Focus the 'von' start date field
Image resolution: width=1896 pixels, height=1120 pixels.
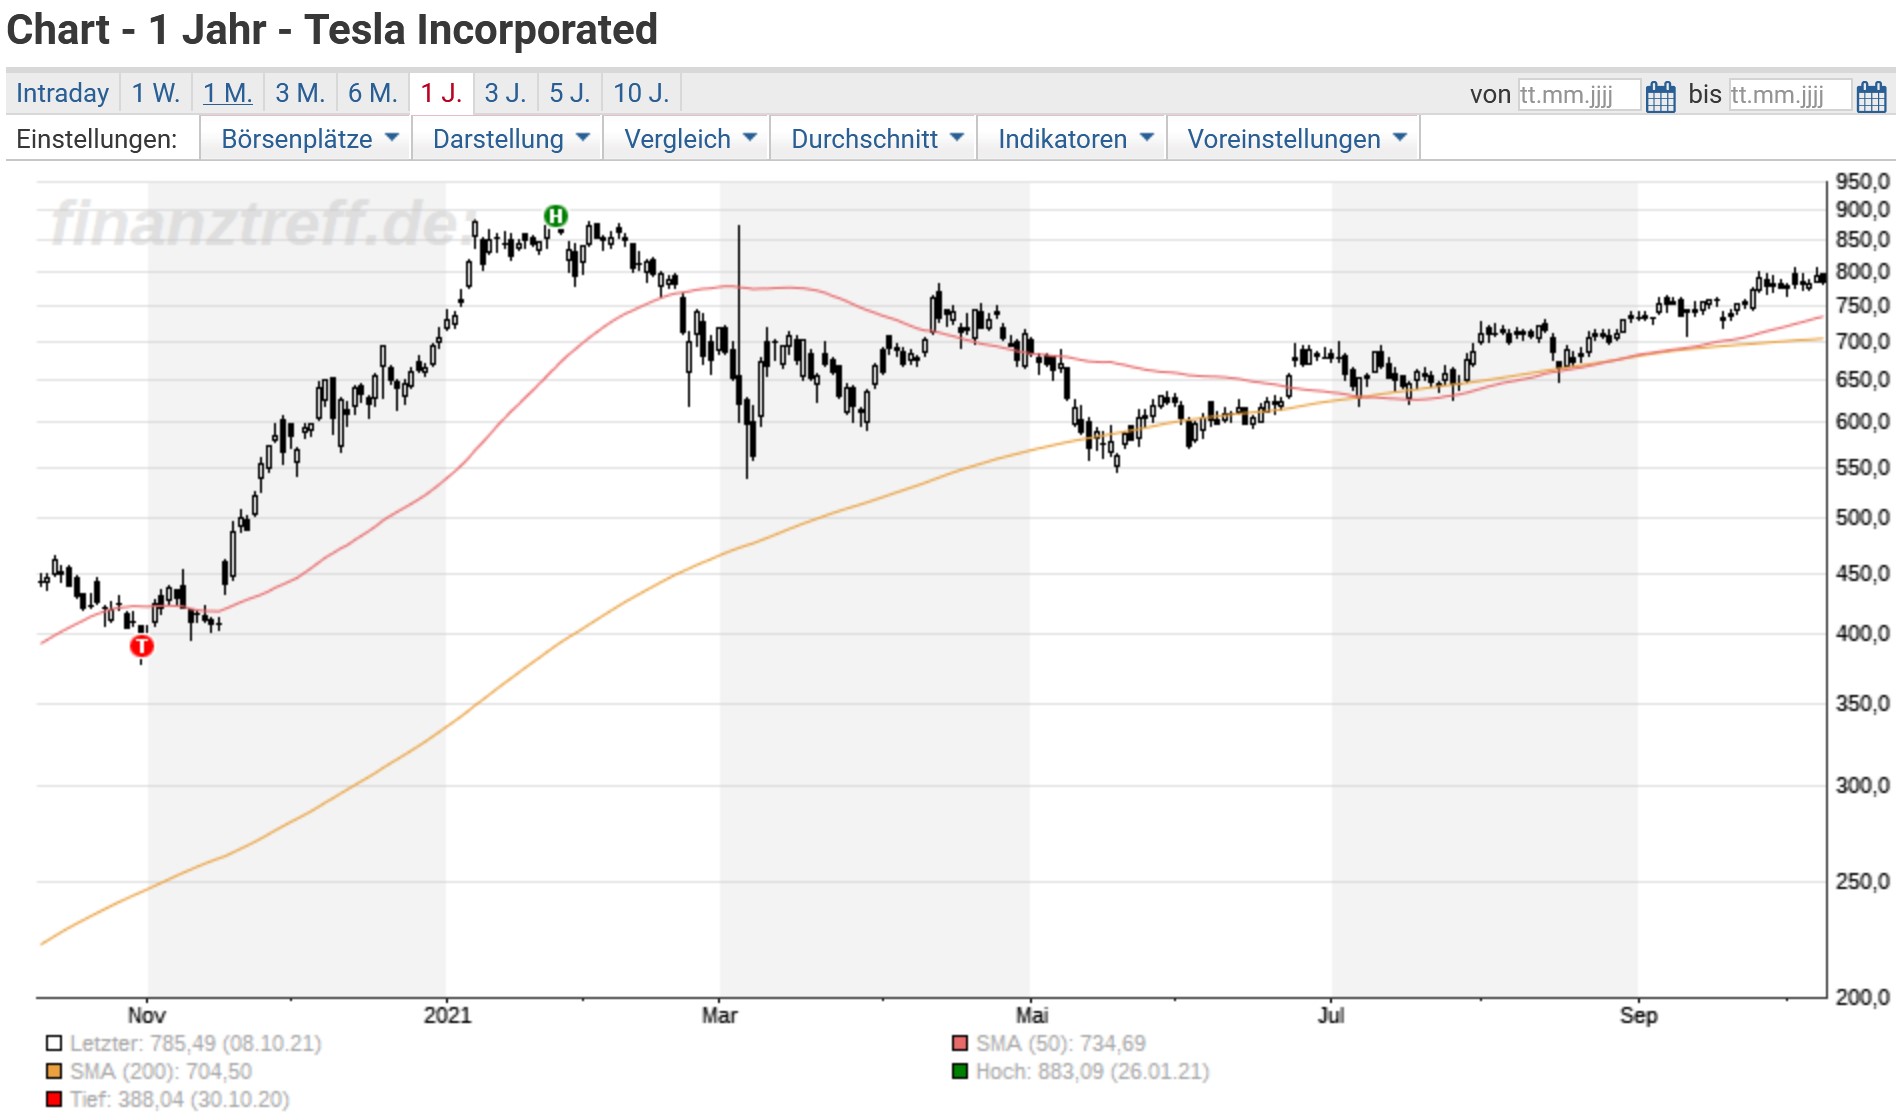(1579, 95)
